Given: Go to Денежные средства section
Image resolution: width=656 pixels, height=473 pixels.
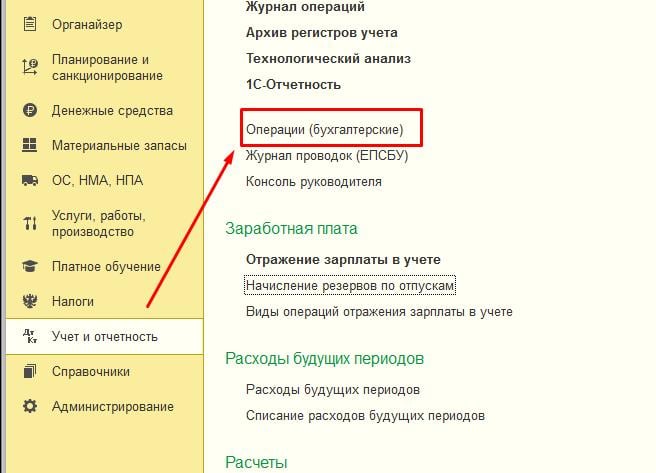Looking at the screenshot, I should (x=112, y=110).
